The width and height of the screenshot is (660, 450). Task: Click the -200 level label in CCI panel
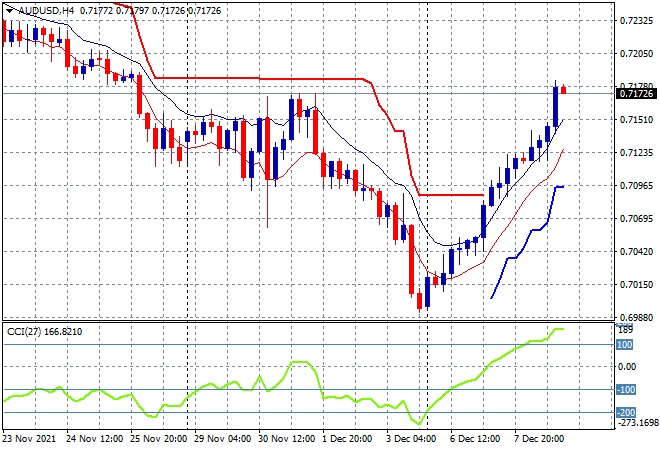(627, 412)
